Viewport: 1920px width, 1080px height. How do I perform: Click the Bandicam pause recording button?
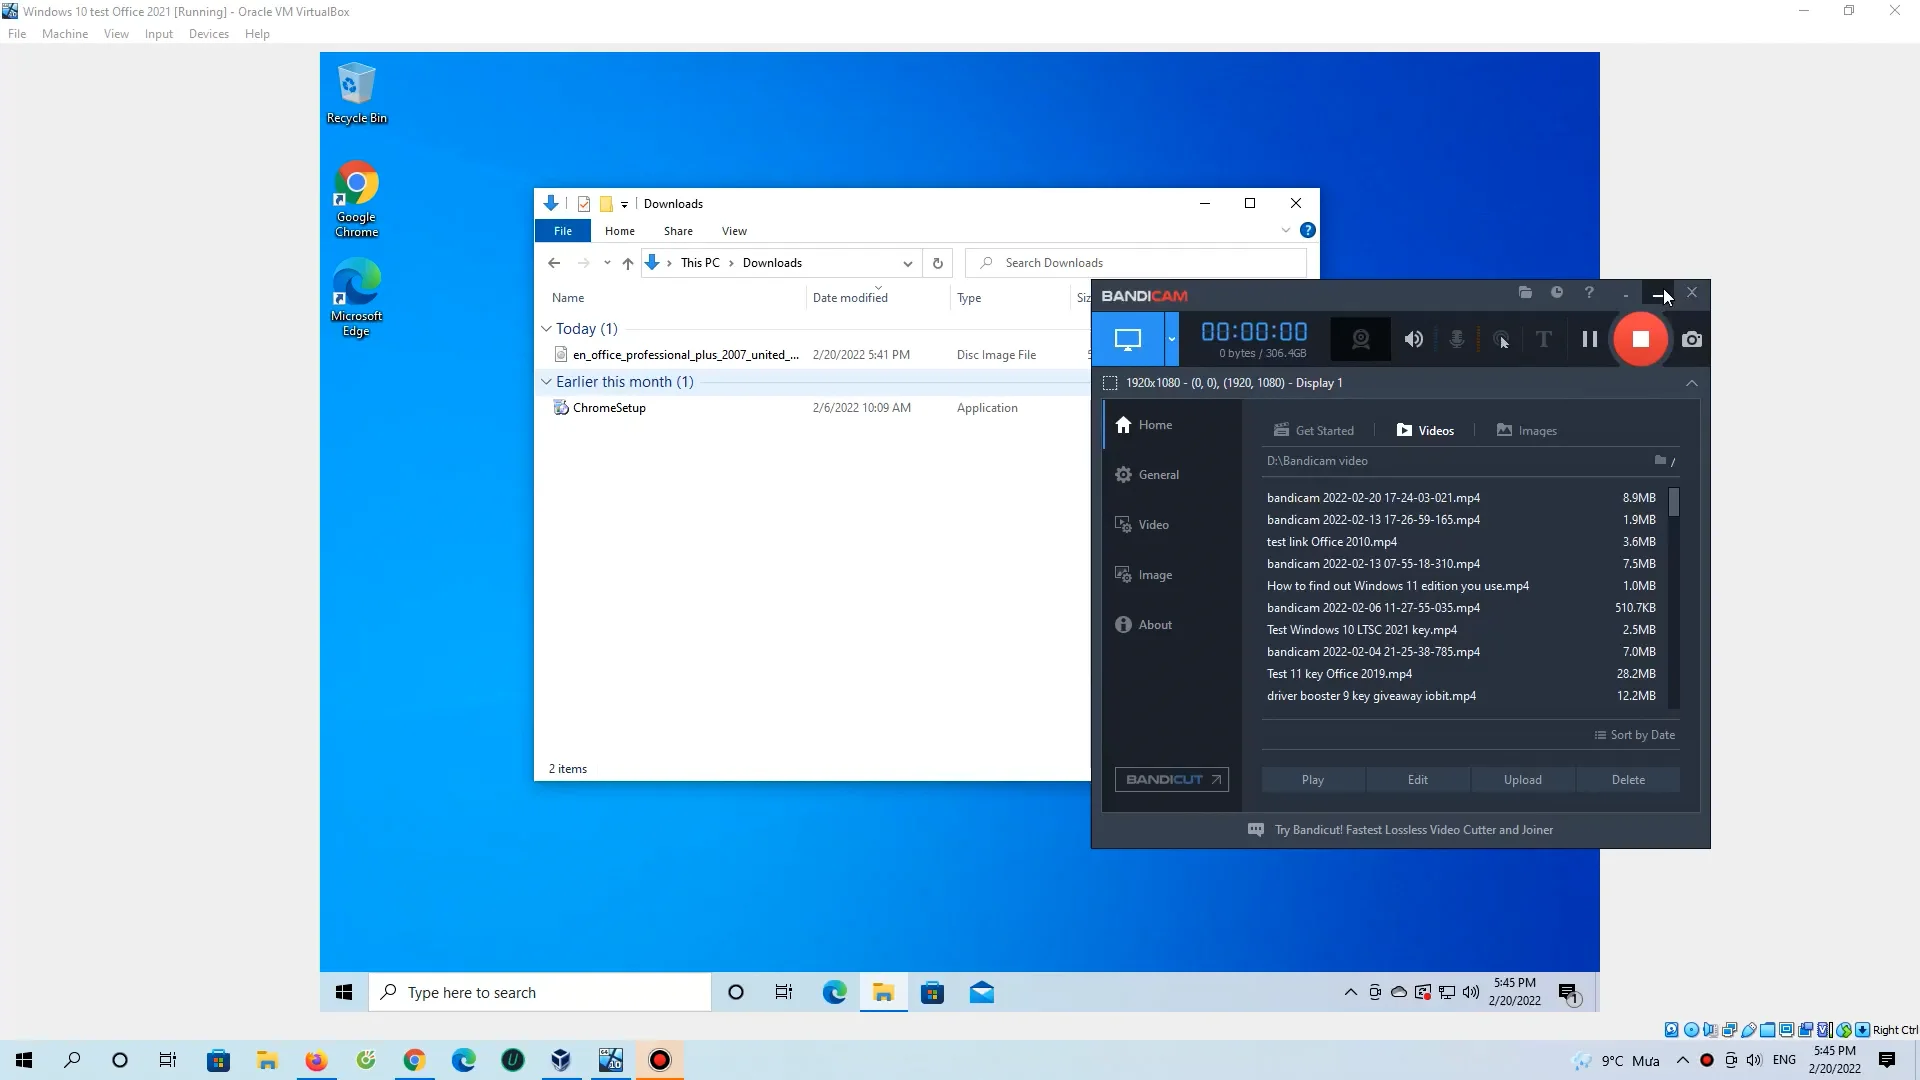click(1590, 339)
